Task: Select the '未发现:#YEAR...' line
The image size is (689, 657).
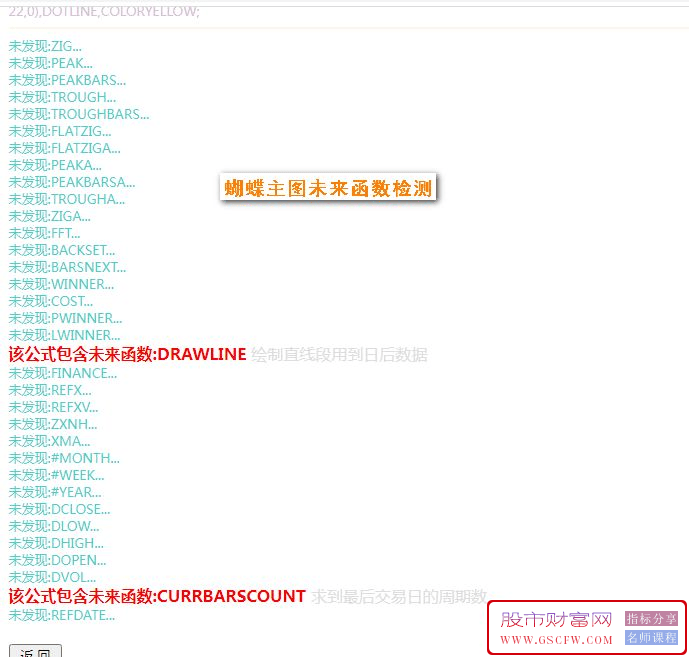Action: tap(55, 493)
